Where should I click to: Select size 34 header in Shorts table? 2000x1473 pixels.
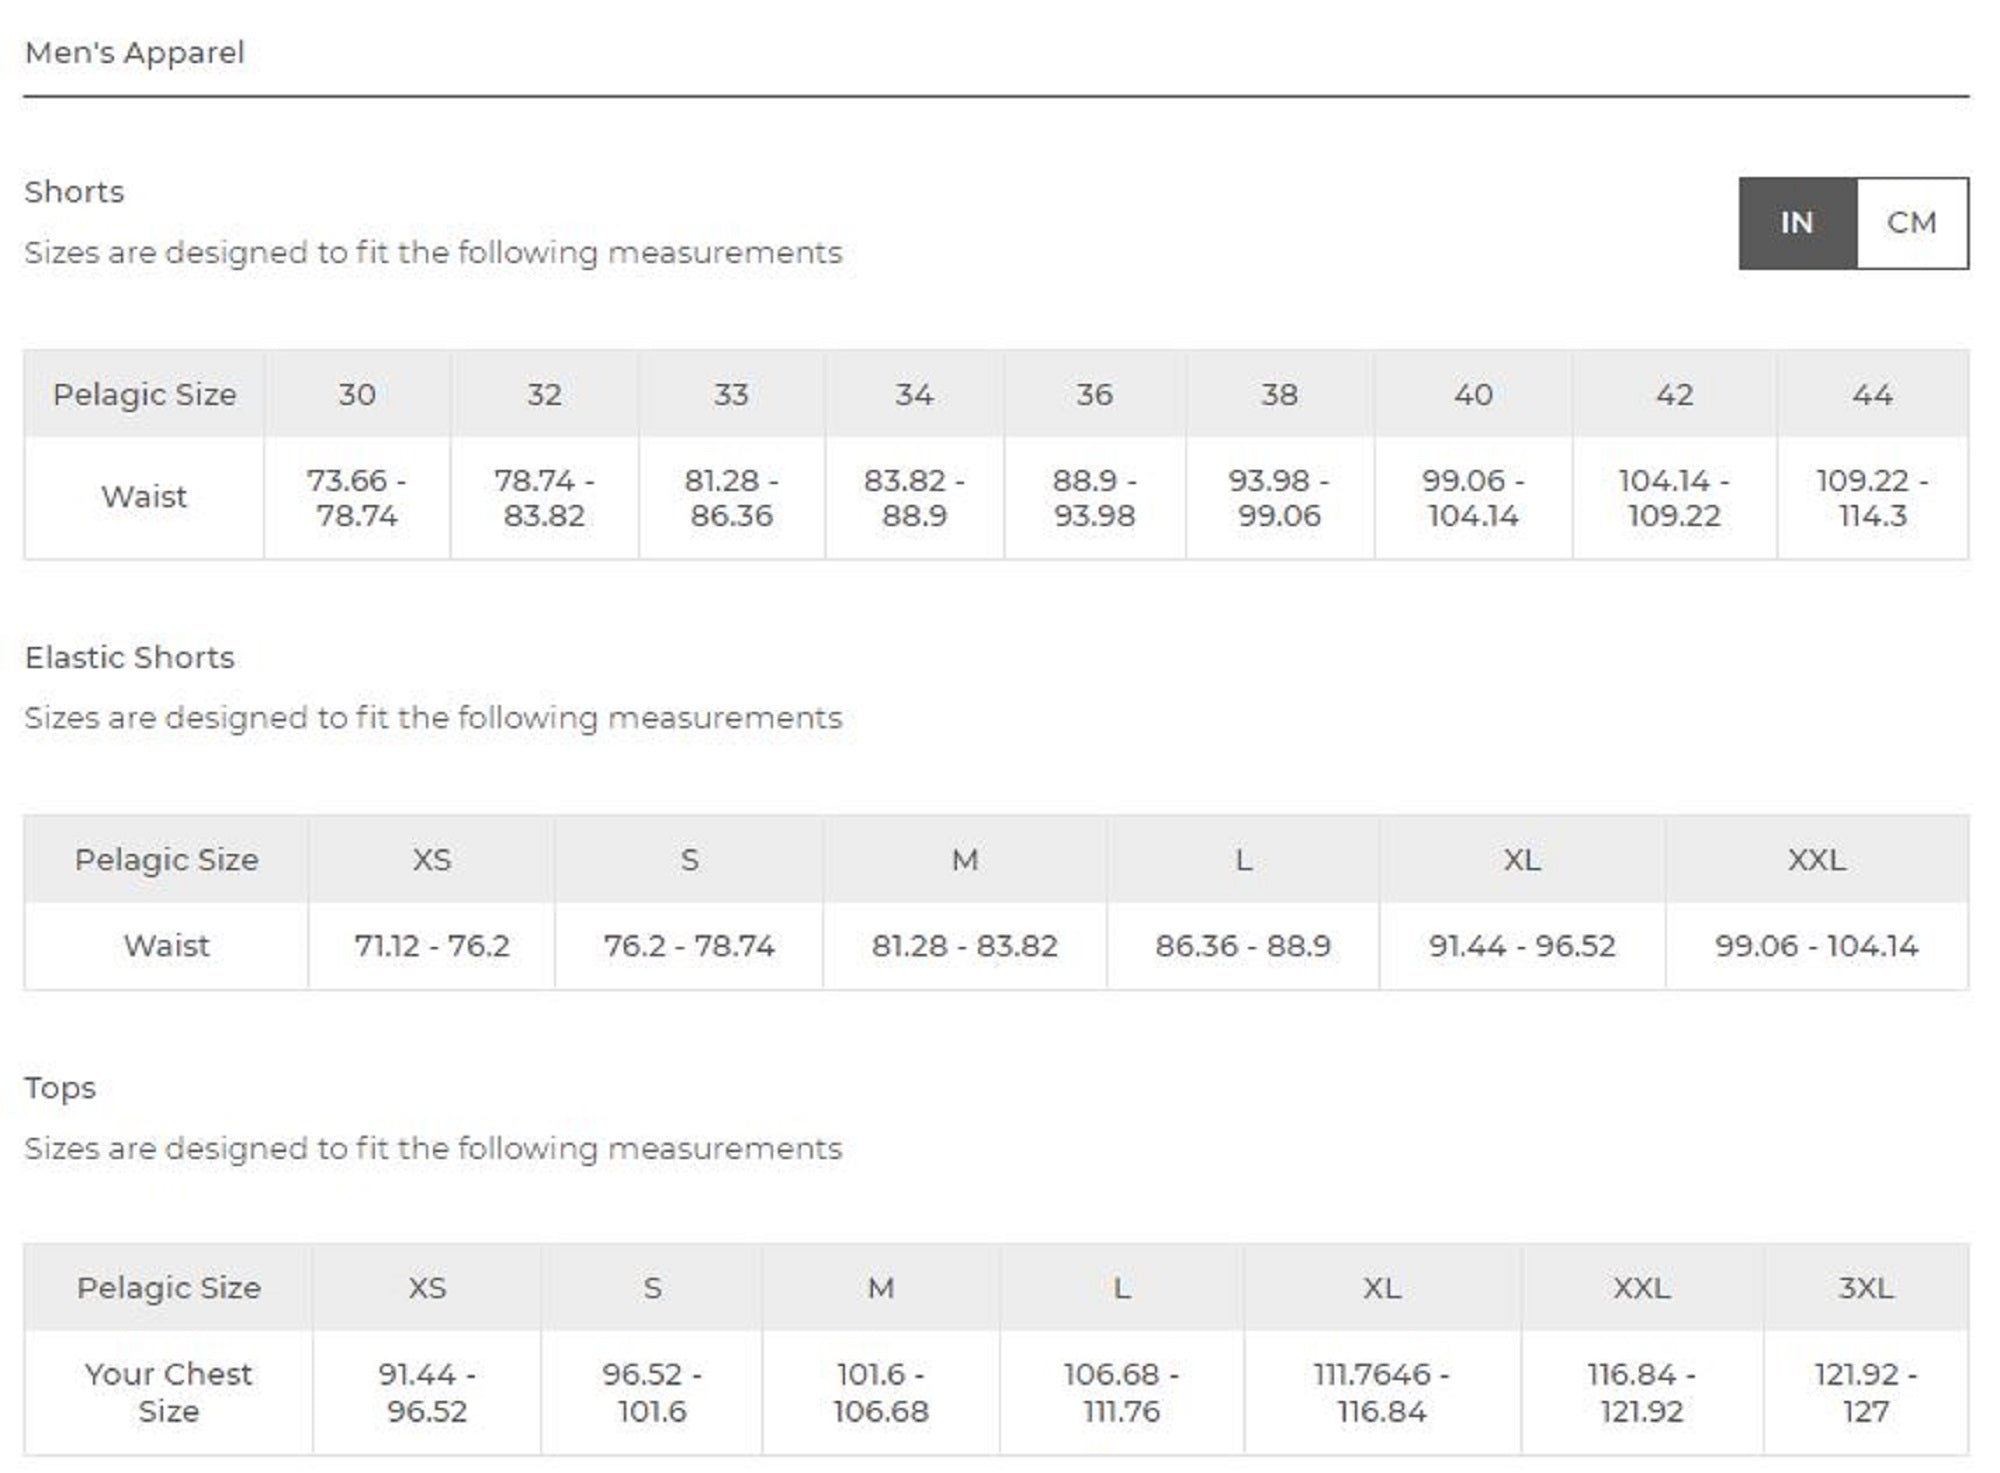(x=914, y=395)
